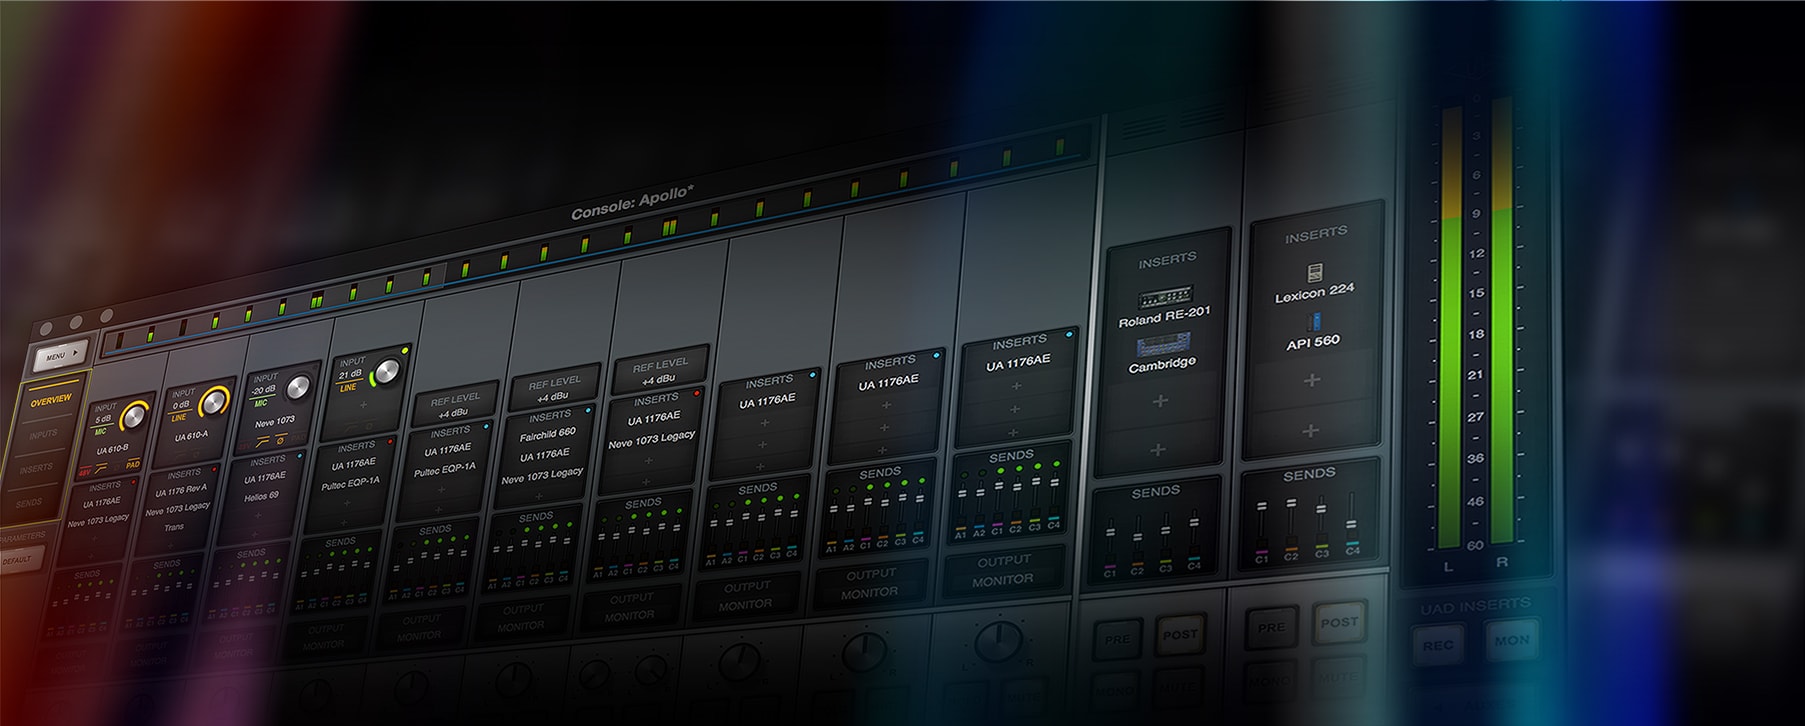The image size is (1805, 726).
Task: Open the UA 610-B Unison plugin
Action: (x=112, y=450)
